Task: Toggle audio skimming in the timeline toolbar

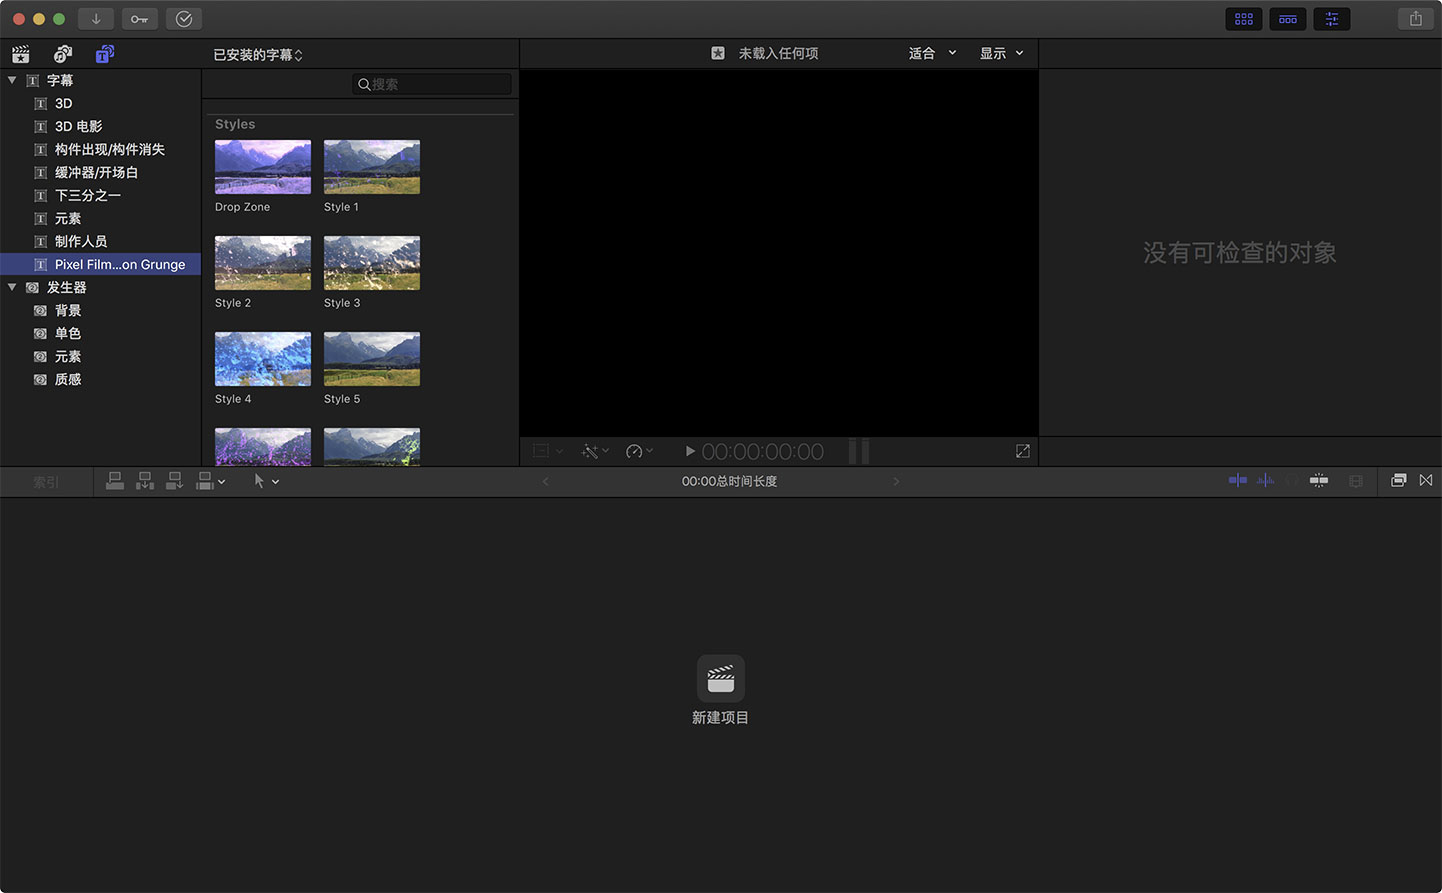Action: point(1264,480)
